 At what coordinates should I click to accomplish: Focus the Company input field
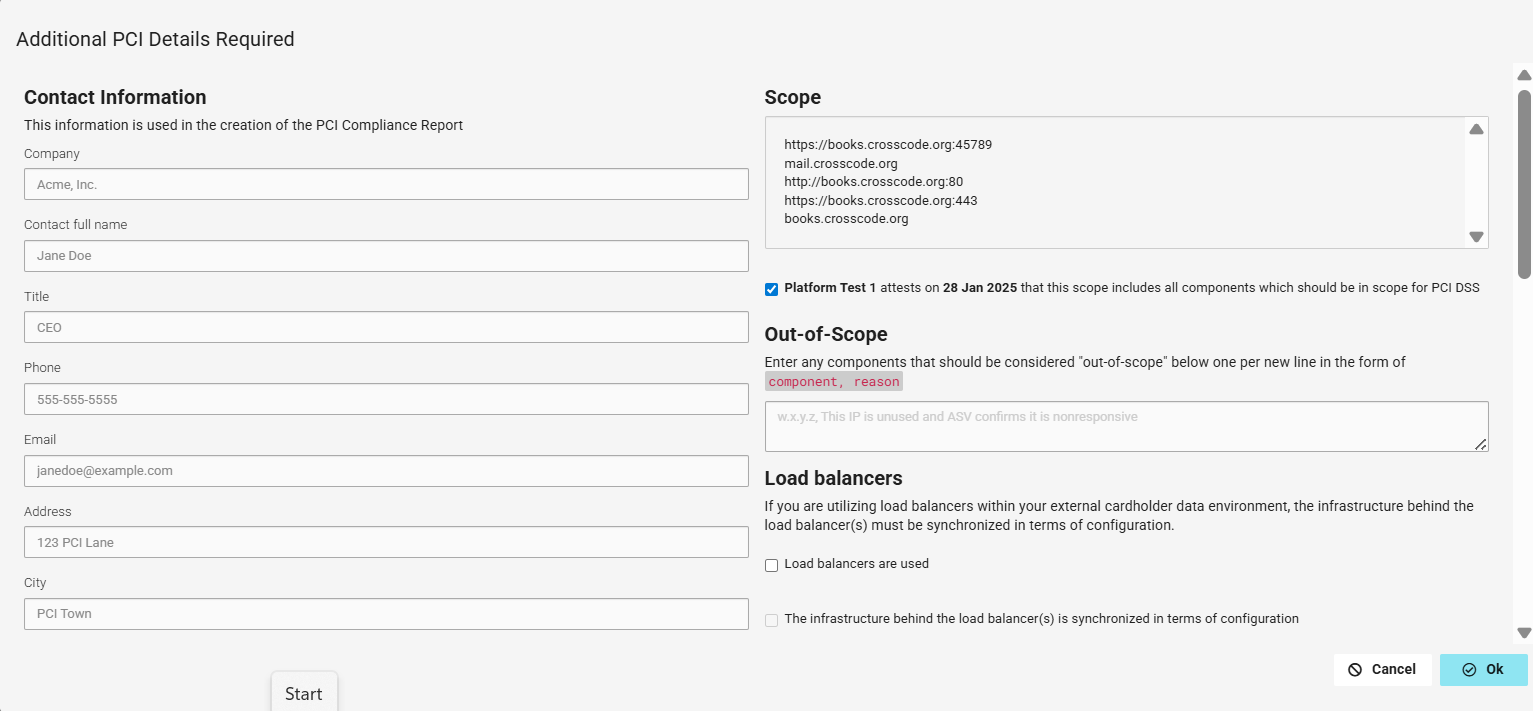(x=386, y=184)
